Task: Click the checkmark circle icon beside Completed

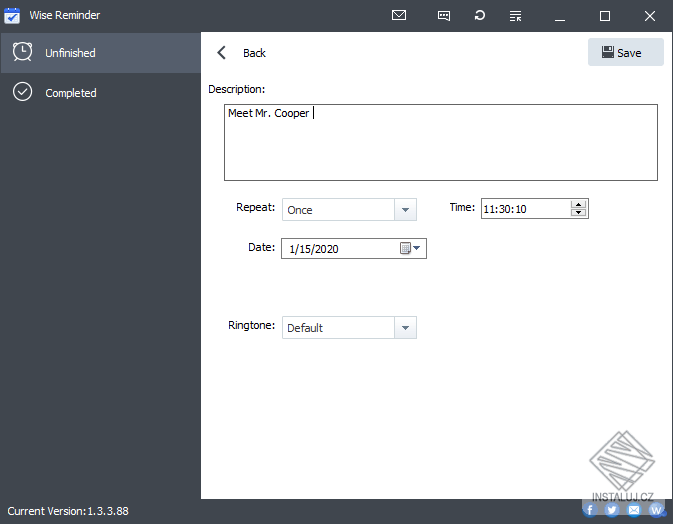Action: point(22,92)
